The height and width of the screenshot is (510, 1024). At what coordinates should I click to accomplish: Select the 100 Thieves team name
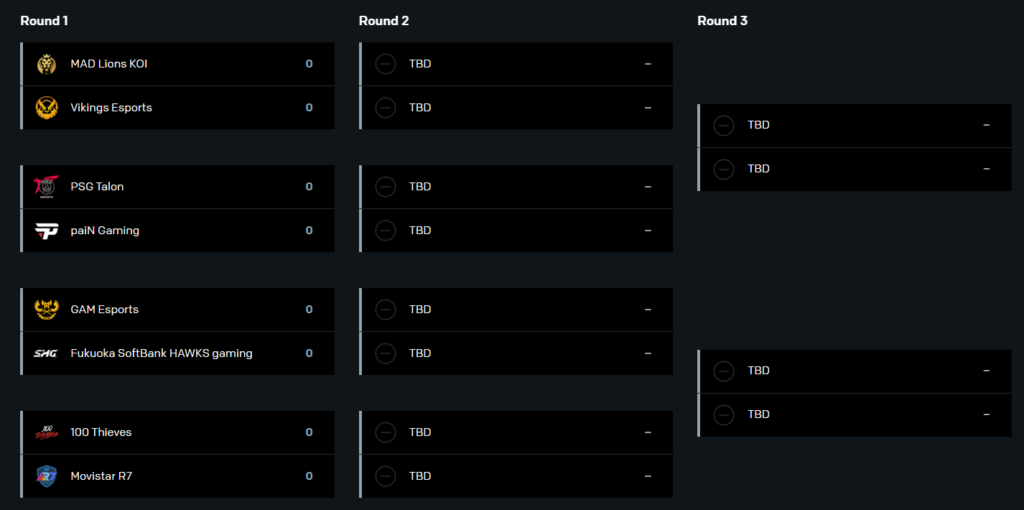coord(101,432)
